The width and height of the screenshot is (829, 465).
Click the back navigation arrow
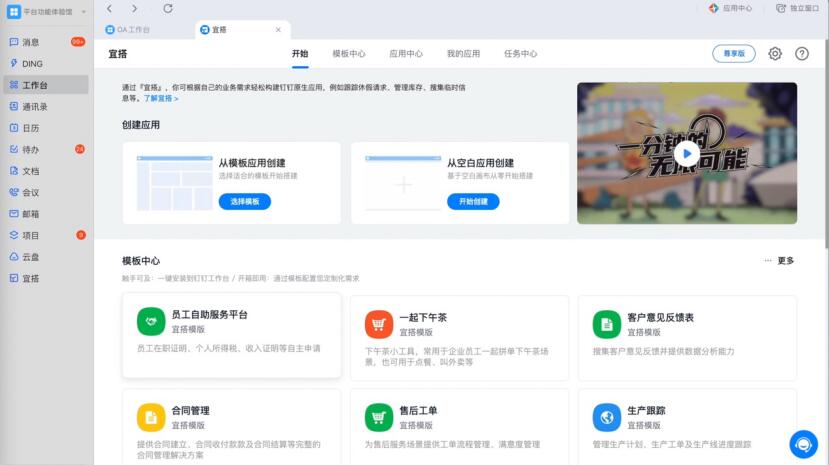[x=109, y=8]
